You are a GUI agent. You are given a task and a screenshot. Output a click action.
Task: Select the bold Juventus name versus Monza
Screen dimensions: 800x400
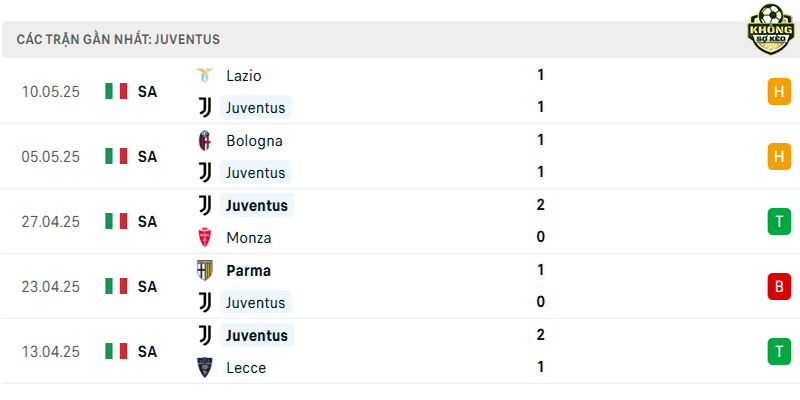tap(257, 205)
